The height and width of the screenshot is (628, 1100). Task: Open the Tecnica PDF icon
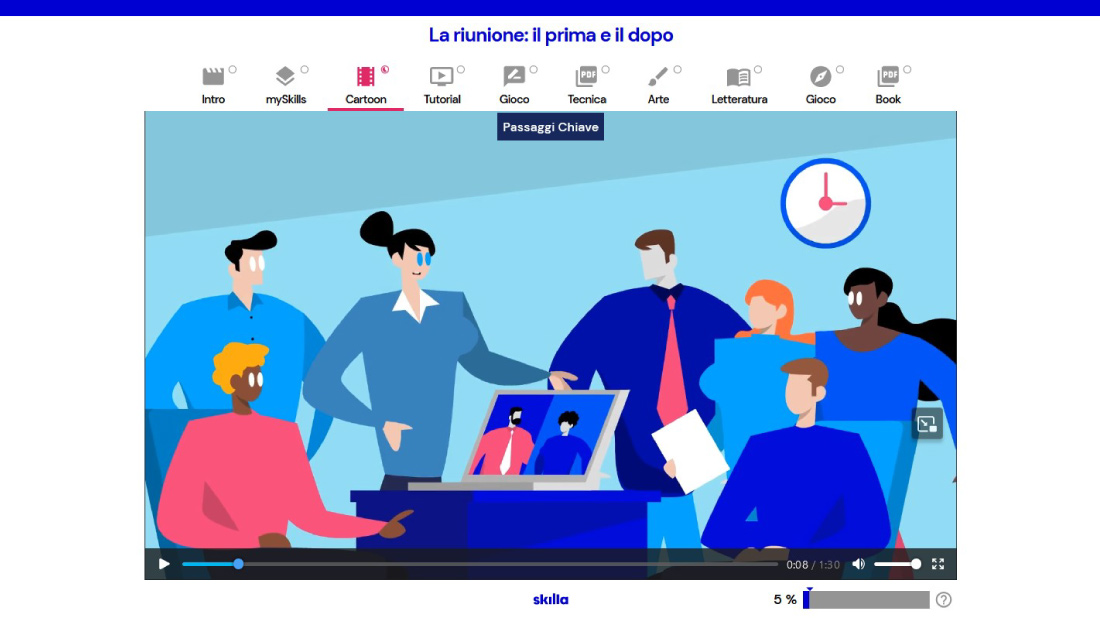pos(586,77)
